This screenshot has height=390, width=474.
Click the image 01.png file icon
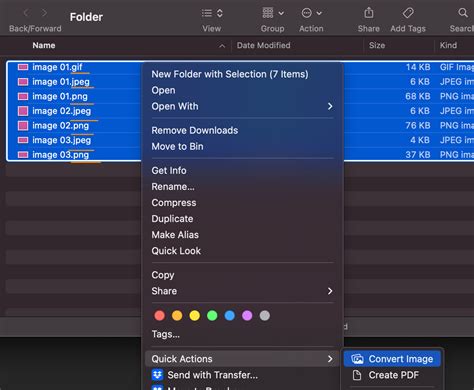(x=23, y=96)
